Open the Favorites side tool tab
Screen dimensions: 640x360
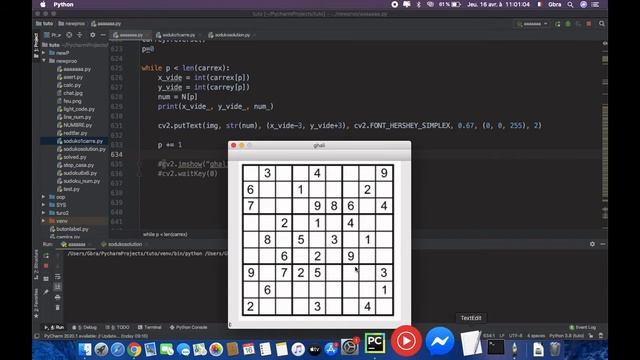tap(36, 303)
